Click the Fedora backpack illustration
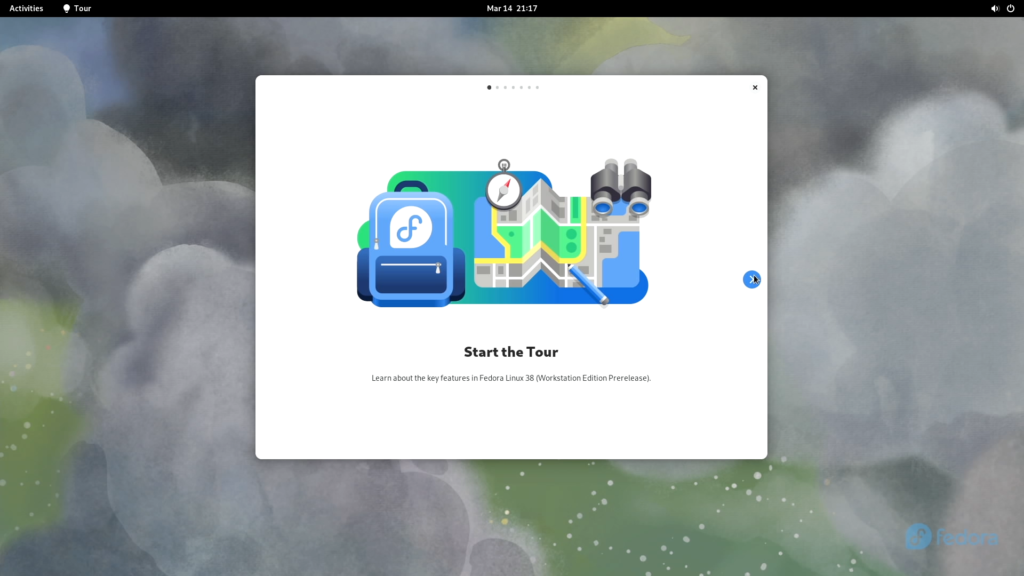1024x576 pixels. click(411, 244)
